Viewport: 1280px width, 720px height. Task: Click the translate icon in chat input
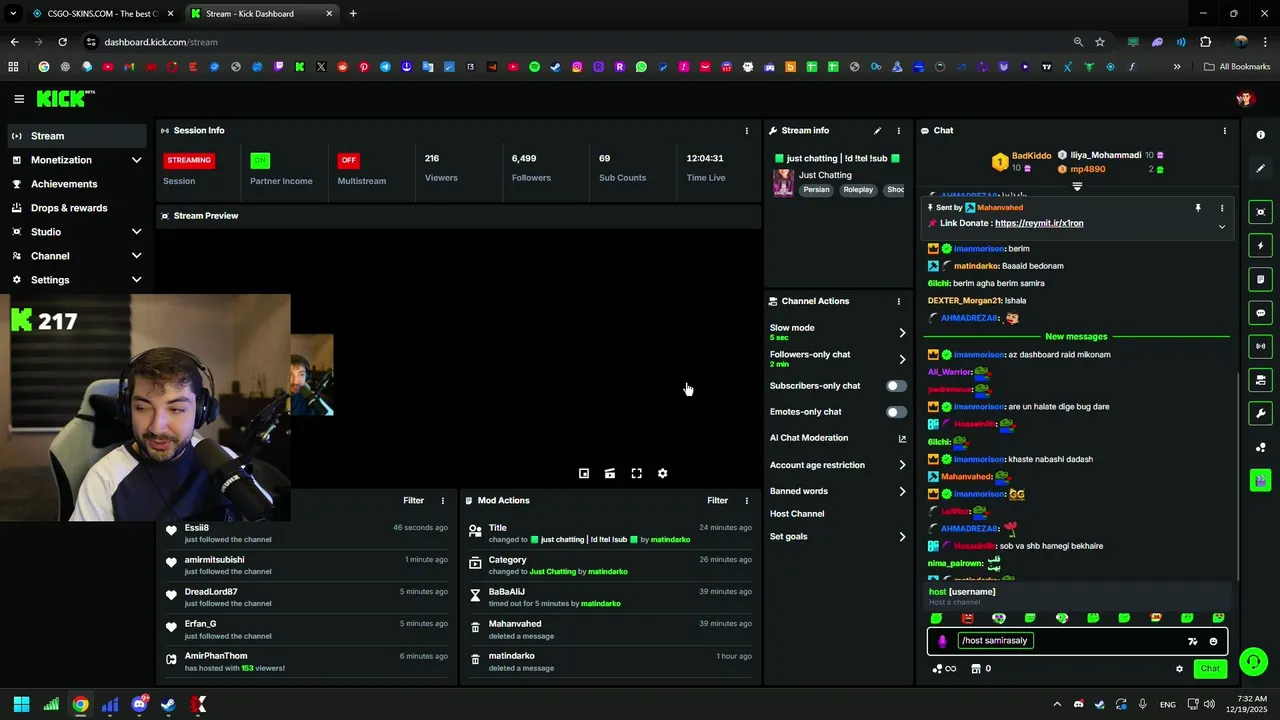[1192, 641]
